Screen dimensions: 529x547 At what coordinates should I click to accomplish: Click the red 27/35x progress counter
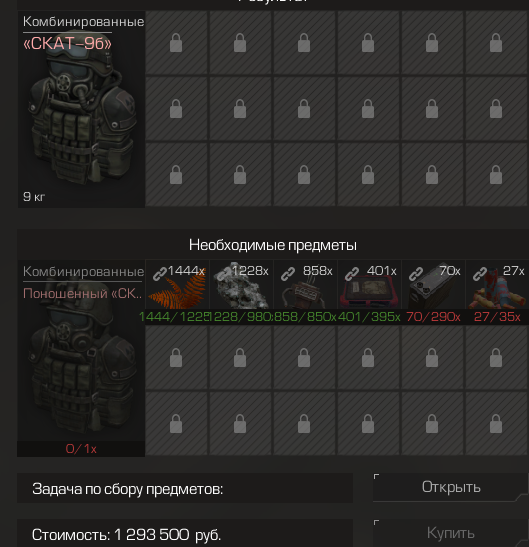click(x=497, y=317)
